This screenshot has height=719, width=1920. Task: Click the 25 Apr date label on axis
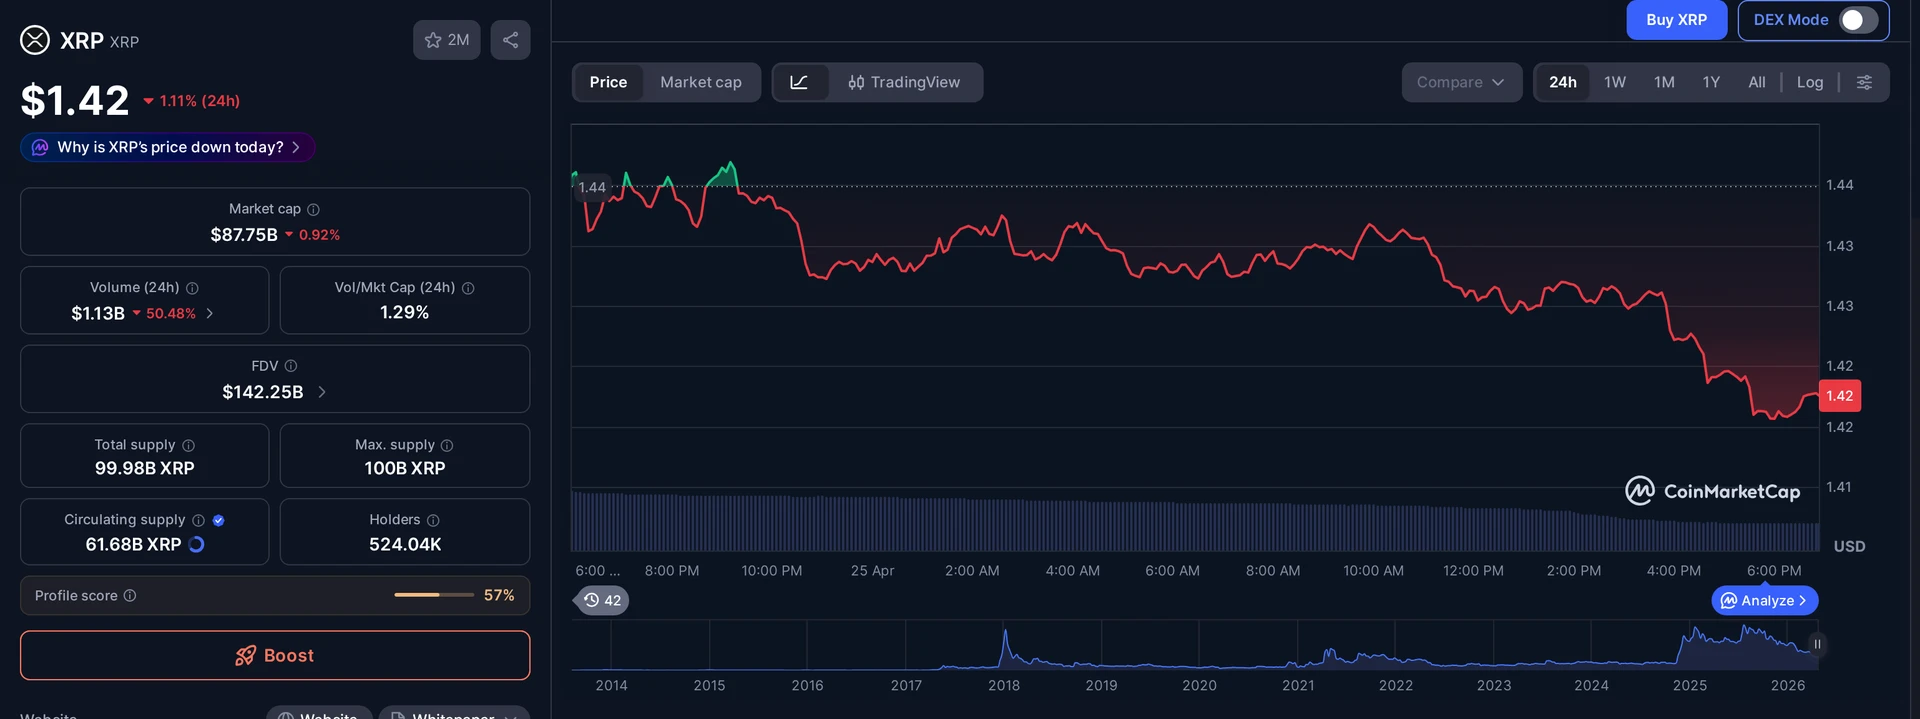coord(872,570)
